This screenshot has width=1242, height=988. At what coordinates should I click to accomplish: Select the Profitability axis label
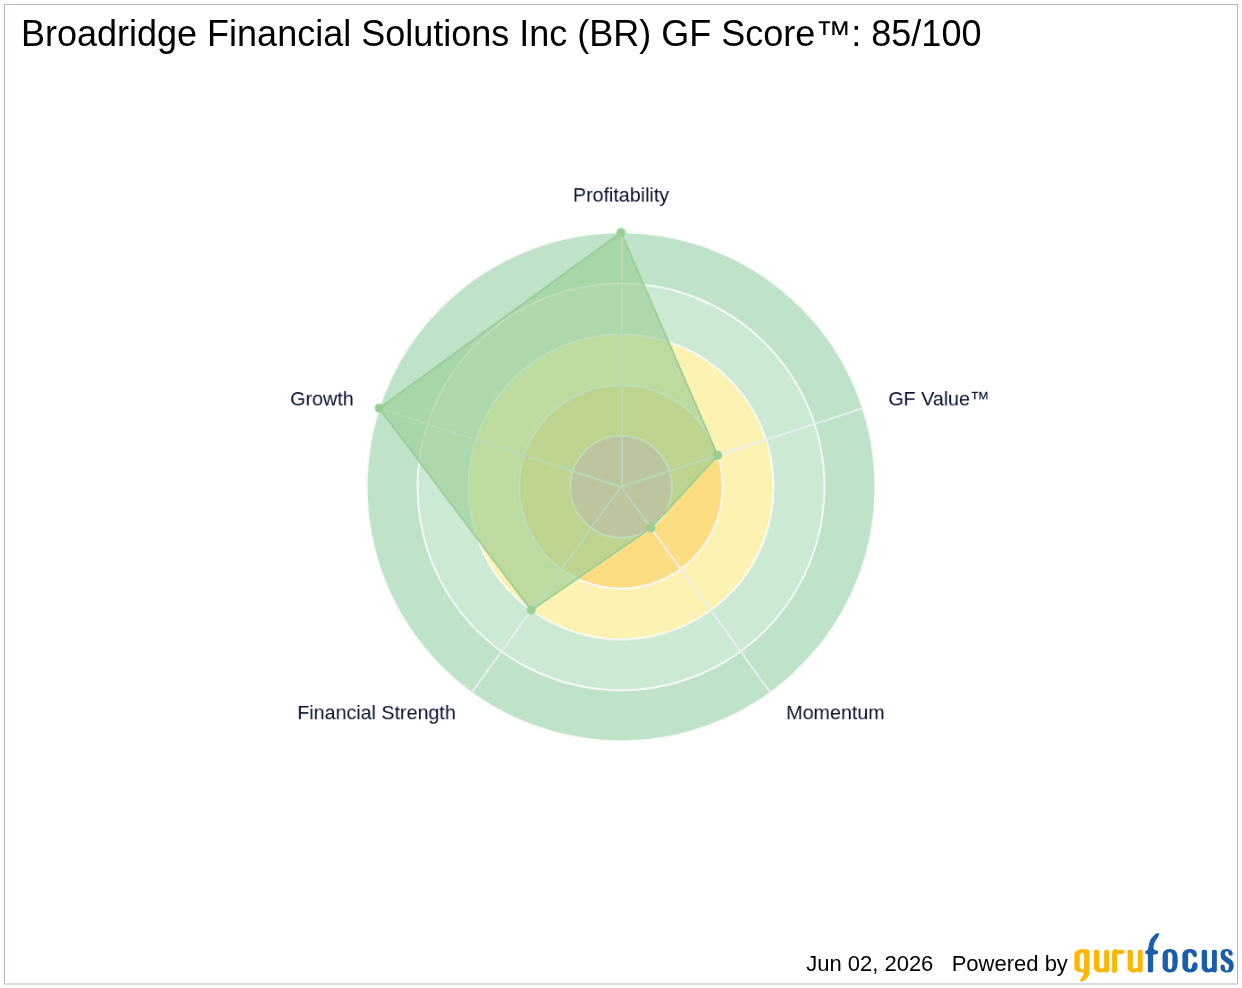pyautogui.click(x=621, y=195)
